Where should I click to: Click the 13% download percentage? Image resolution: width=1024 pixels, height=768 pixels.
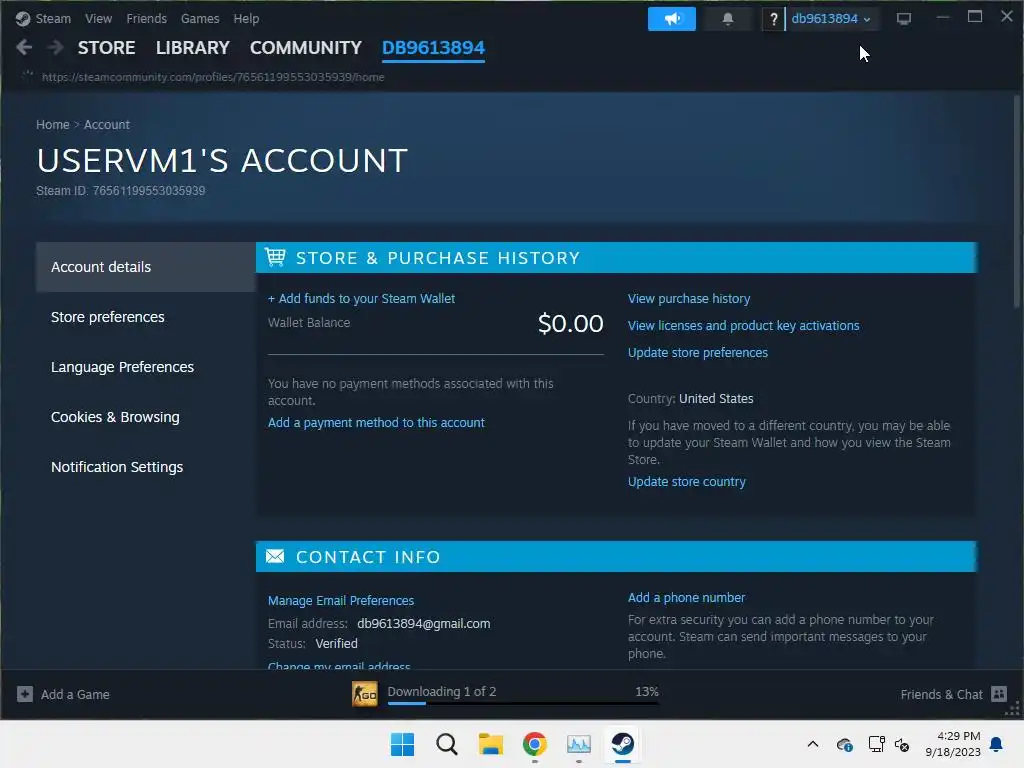(647, 691)
